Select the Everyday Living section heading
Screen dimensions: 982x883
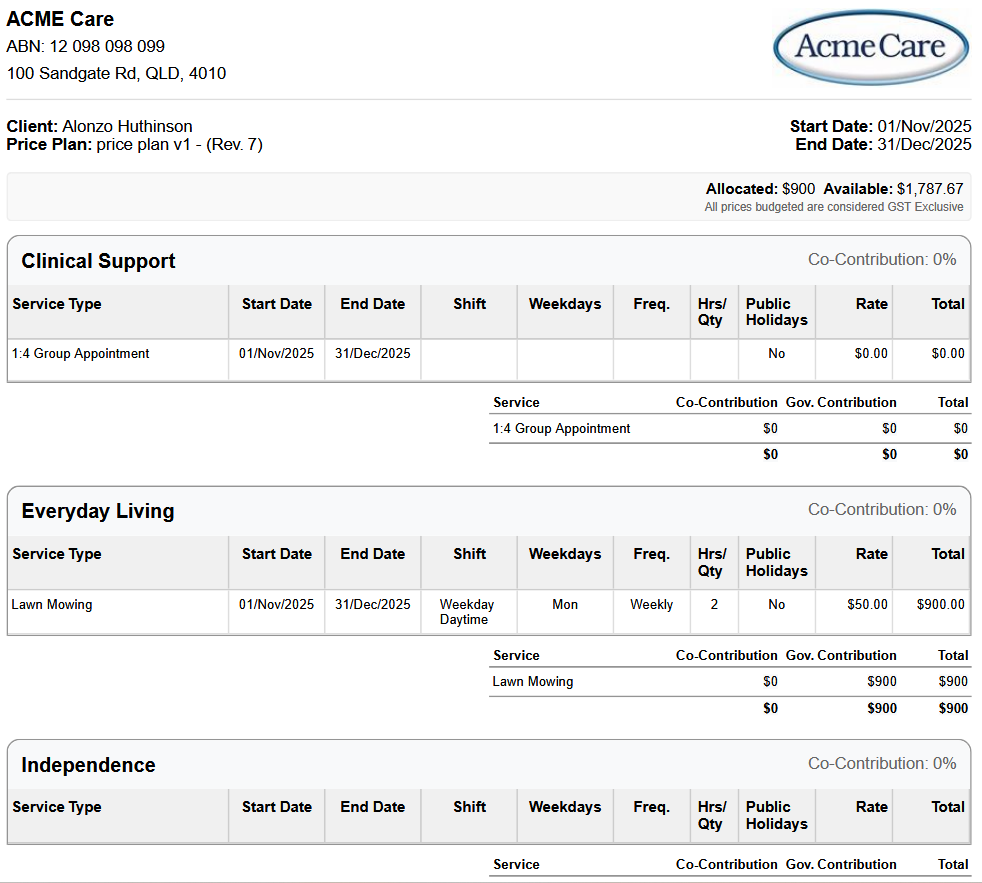[x=98, y=511]
